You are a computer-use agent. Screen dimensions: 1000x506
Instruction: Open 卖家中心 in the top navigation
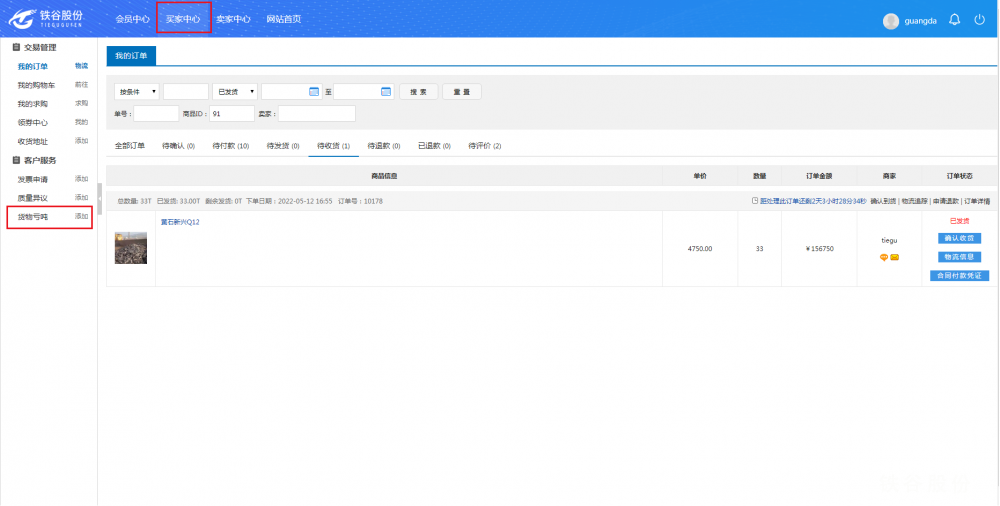(x=233, y=19)
